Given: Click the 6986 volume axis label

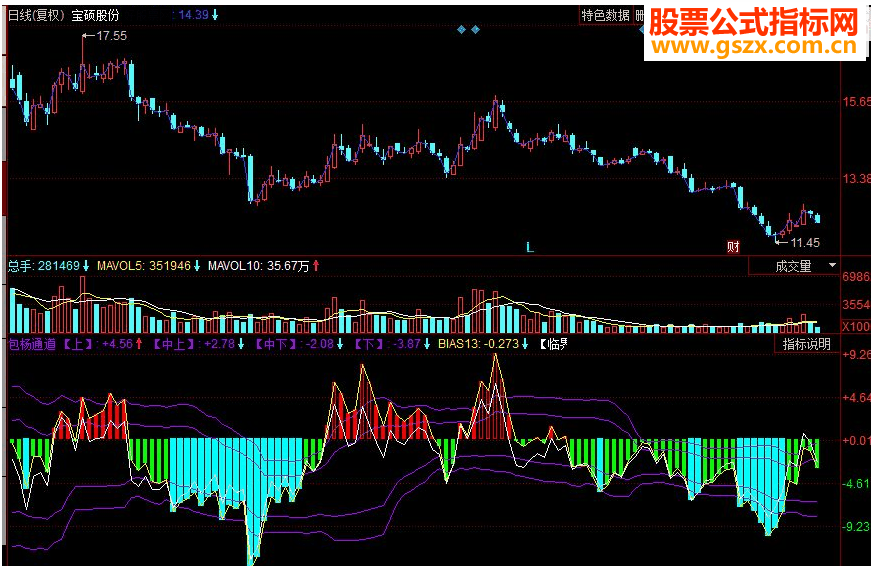Looking at the screenshot, I should point(857,277).
